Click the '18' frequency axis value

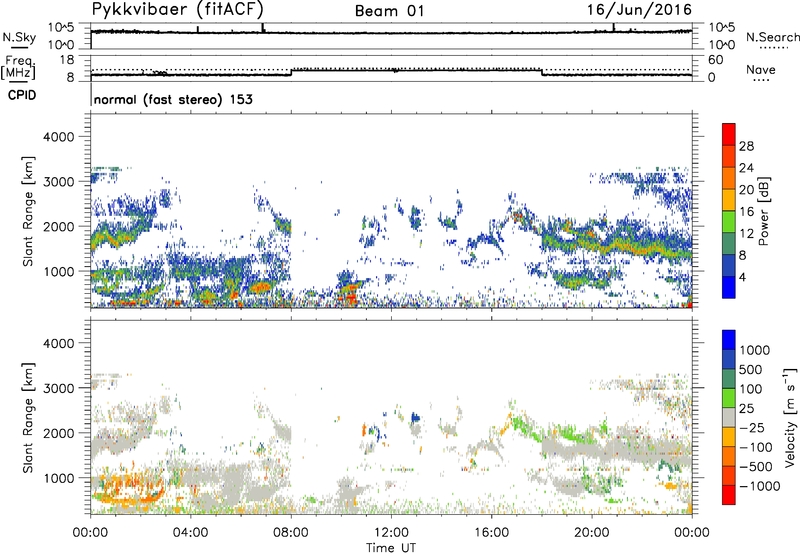67,60
